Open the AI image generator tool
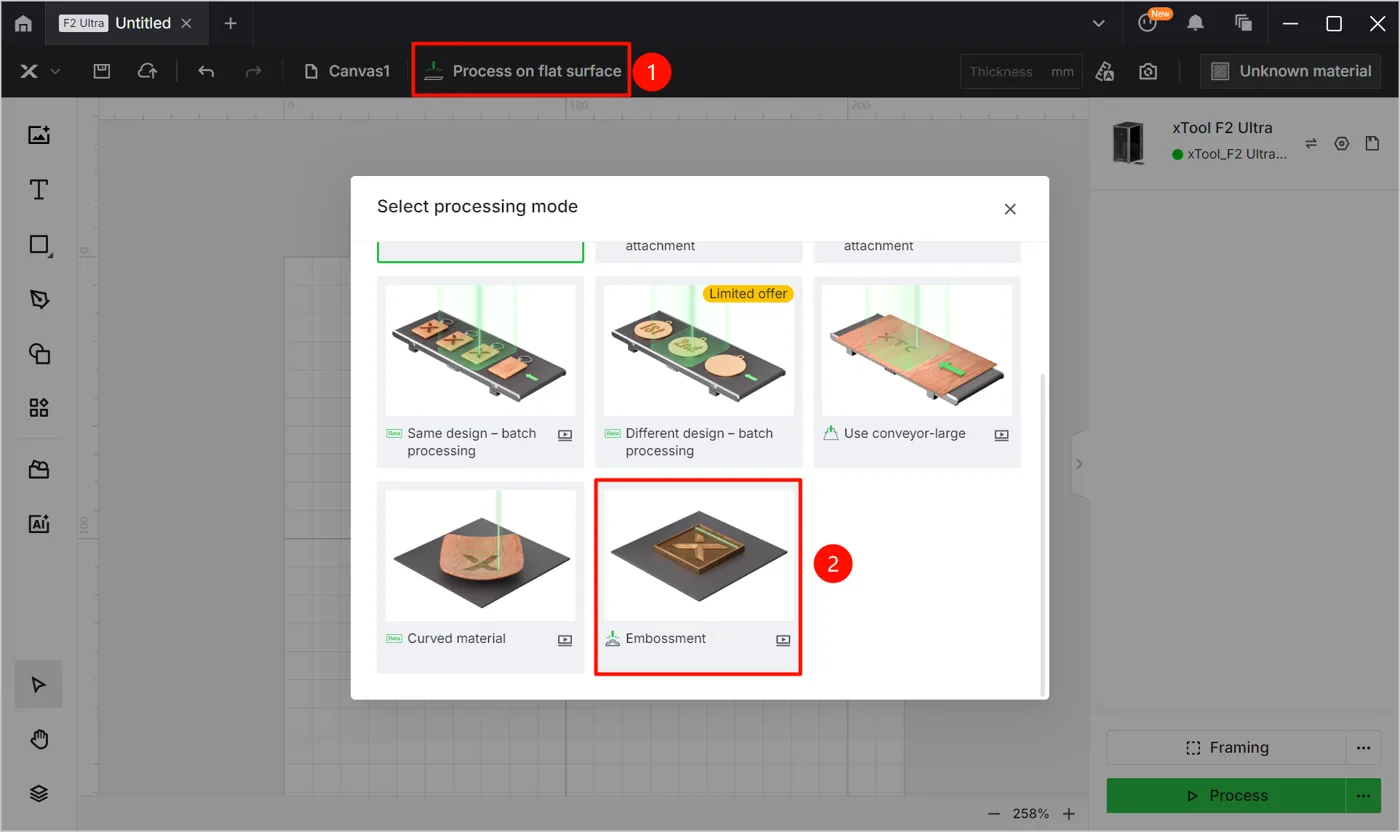This screenshot has height=832, width=1400. coord(39,524)
